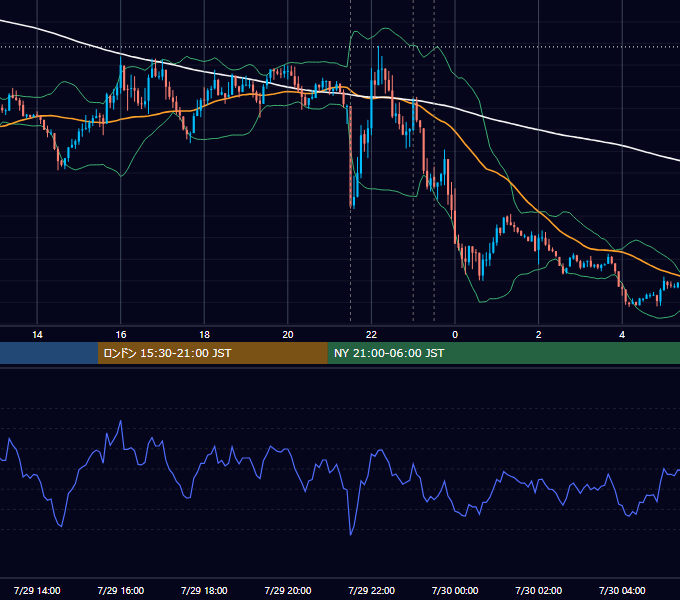Click the 7/30 04:00 time label
This screenshot has height=600, width=680.
622,590
